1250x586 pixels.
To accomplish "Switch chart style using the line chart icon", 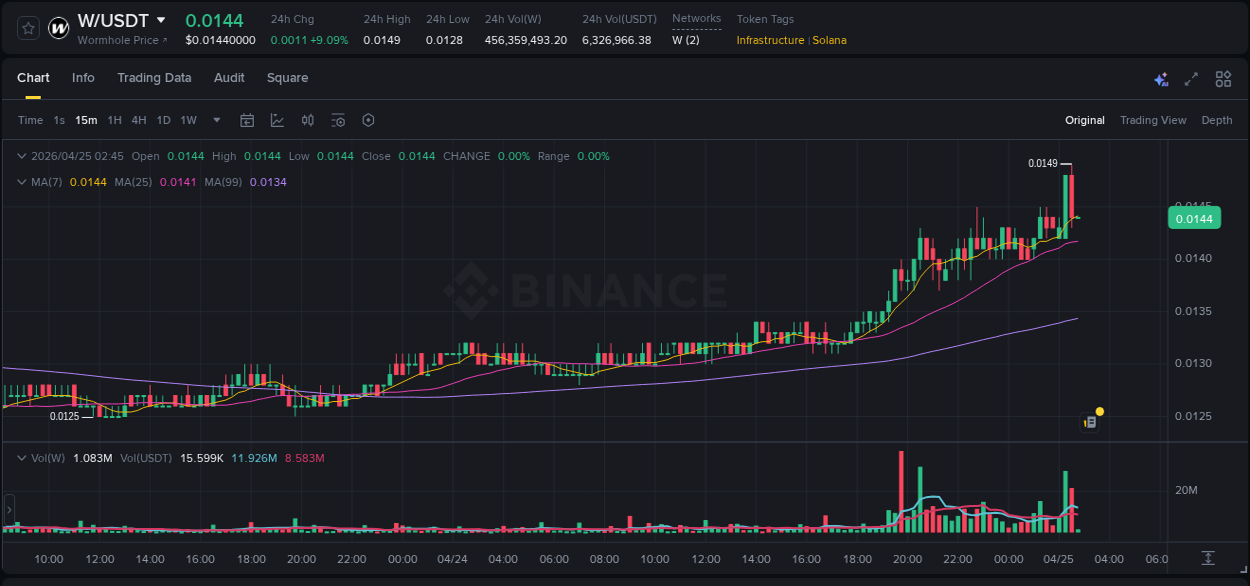I will (x=276, y=119).
